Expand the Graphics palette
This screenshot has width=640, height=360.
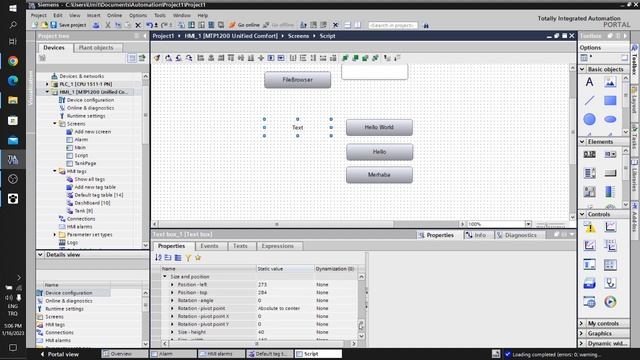coord(582,333)
